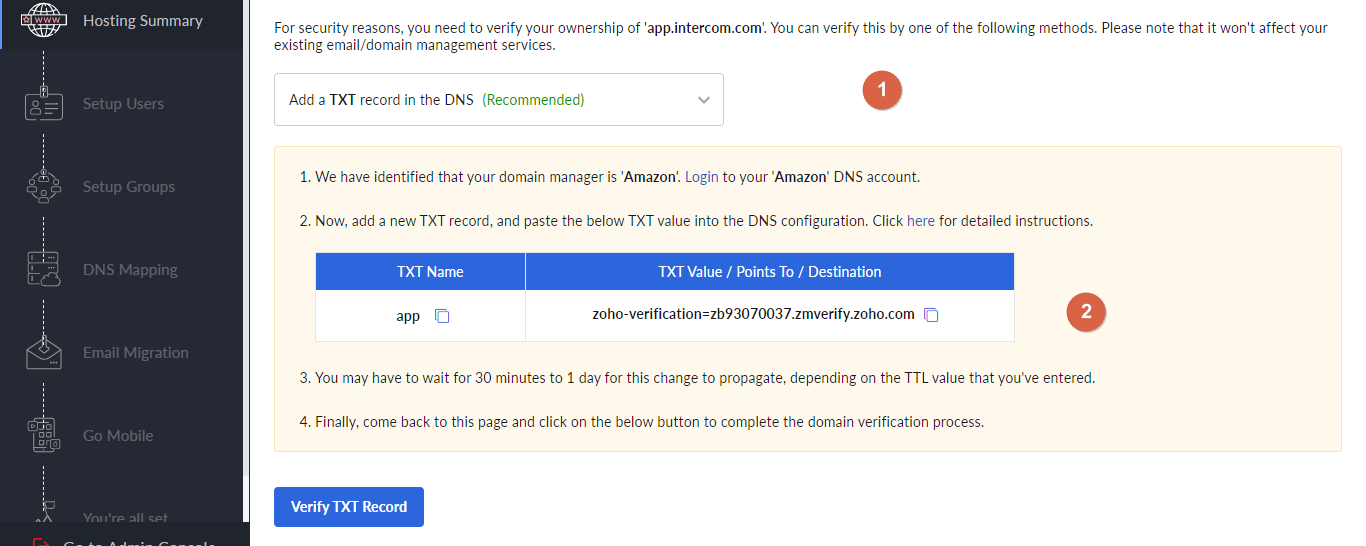1366x546 pixels.
Task: Click the '(Recommended)' green label
Action: (533, 100)
